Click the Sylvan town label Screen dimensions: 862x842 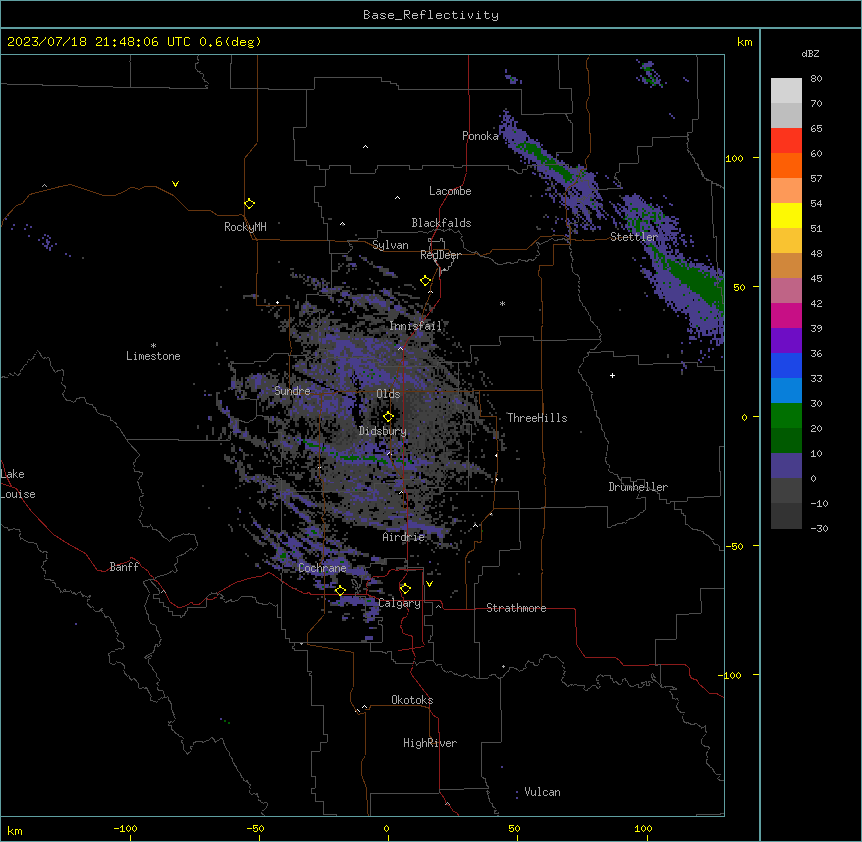pyautogui.click(x=390, y=246)
